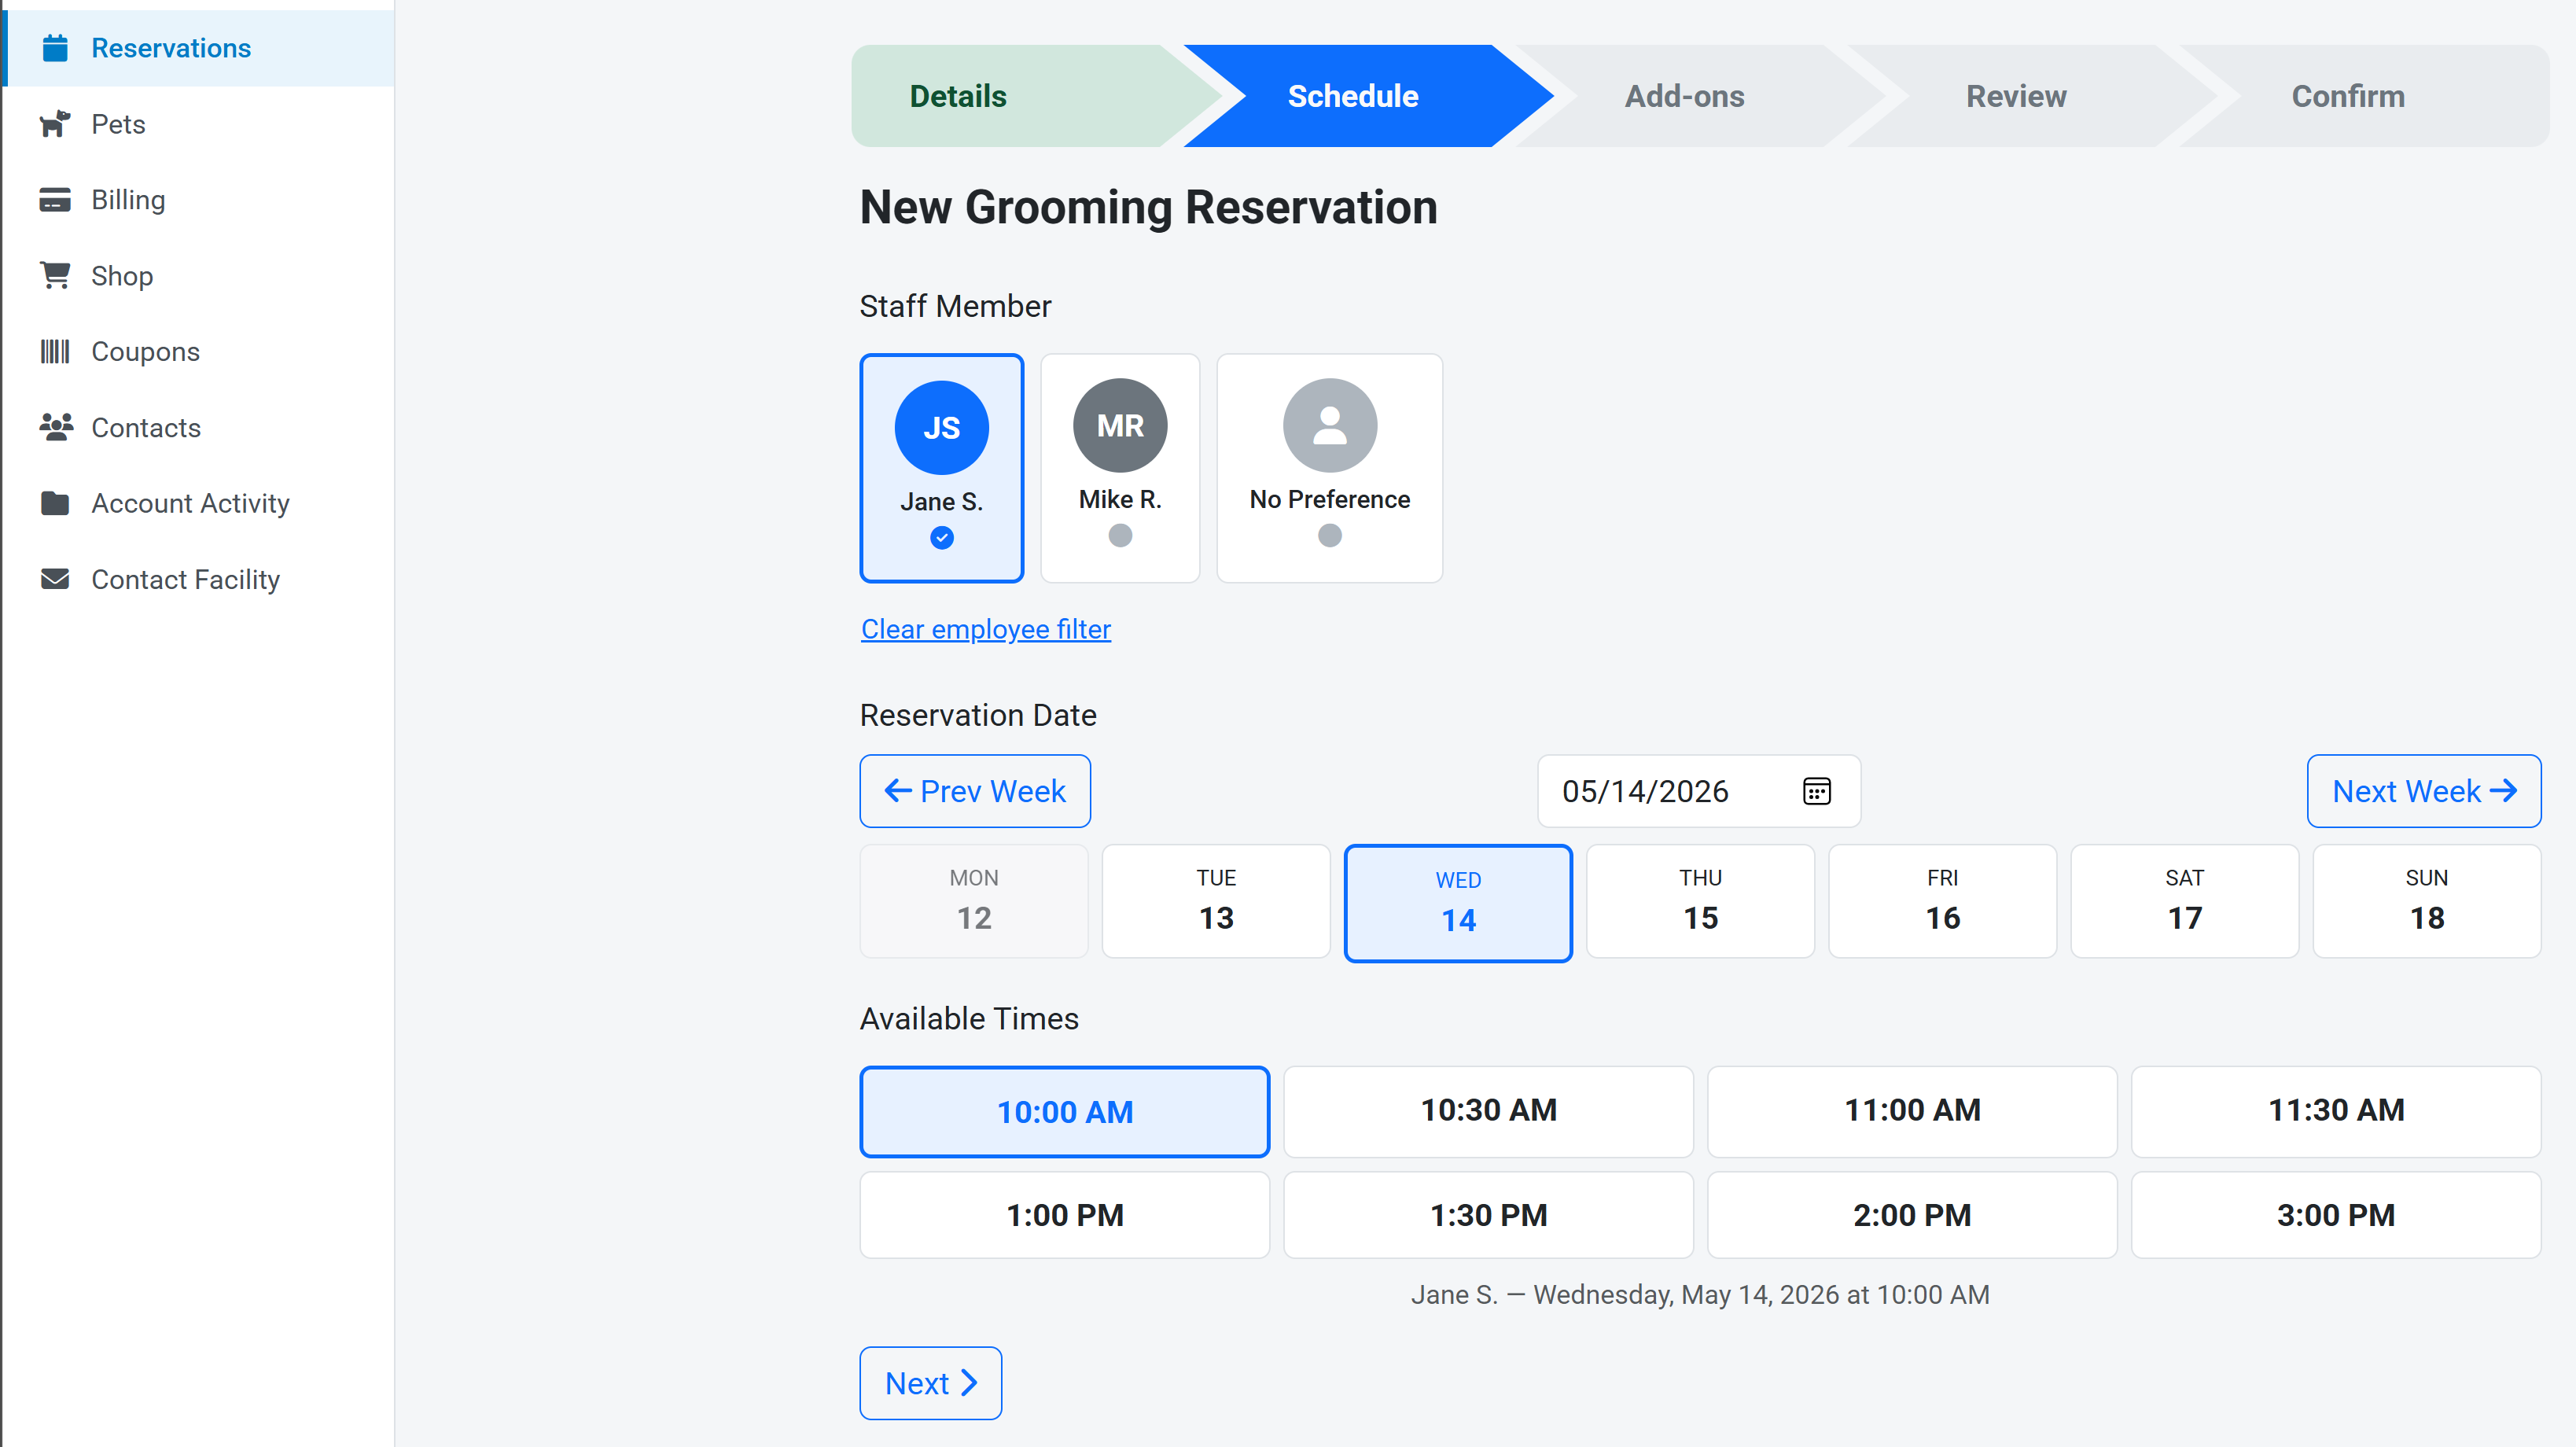Click the reservation date input field
The image size is (2576, 1447).
1698,791
